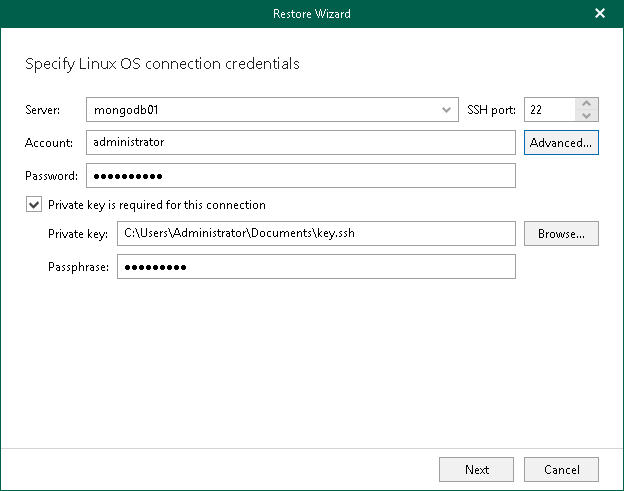Browse for a private key file

tap(561, 234)
